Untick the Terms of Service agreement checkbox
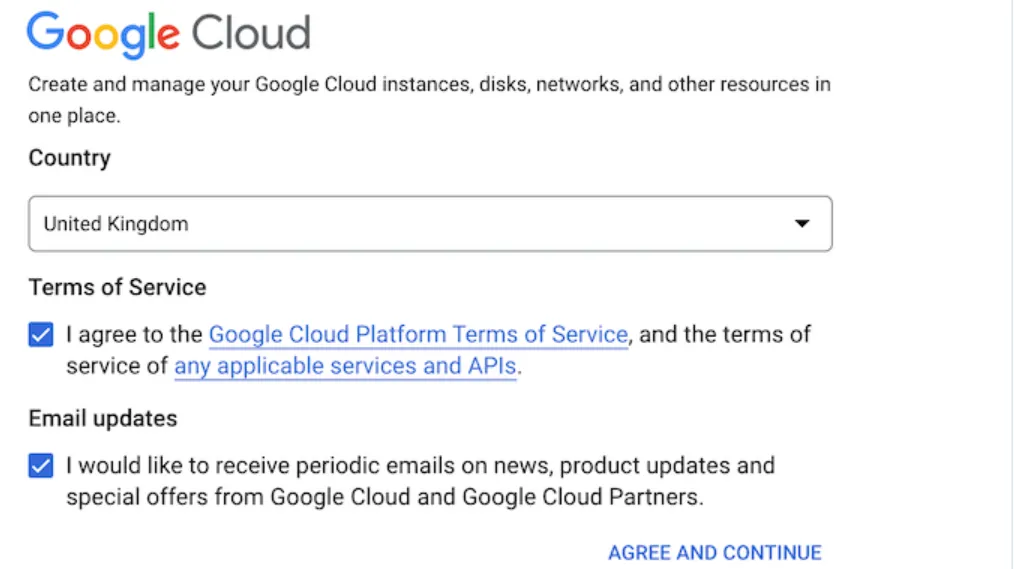Screen dimensions: 1014x569 [x=41, y=335]
